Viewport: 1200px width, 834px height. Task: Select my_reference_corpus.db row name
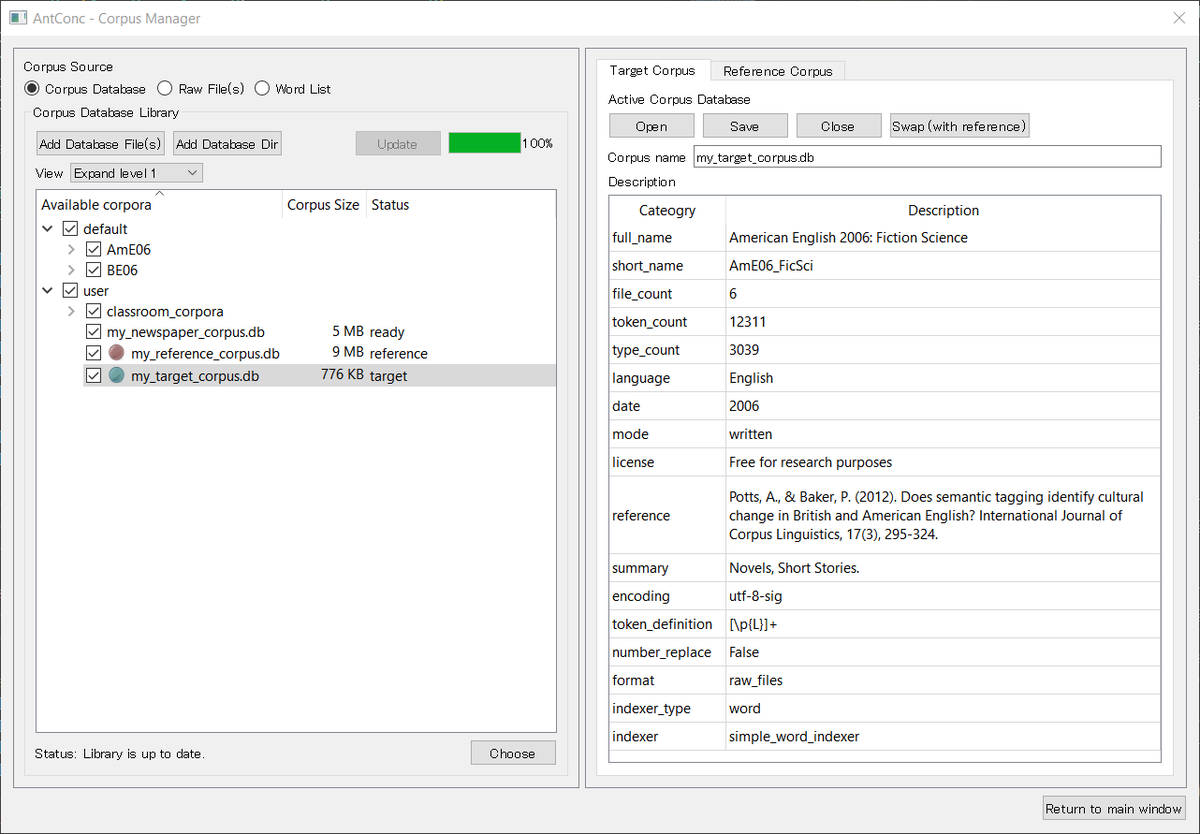(205, 354)
